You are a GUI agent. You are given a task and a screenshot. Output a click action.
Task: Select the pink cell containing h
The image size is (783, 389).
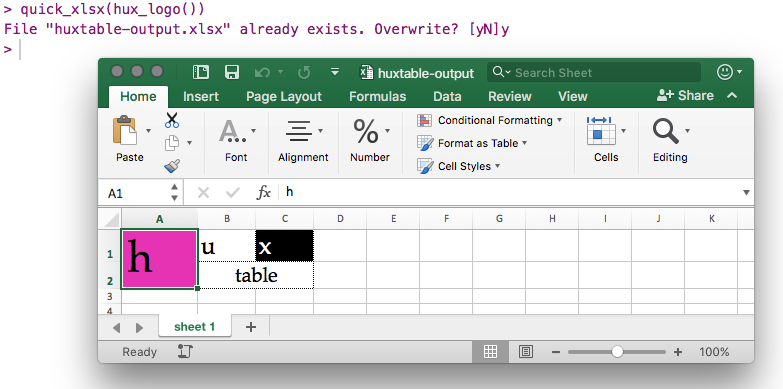[x=159, y=259]
